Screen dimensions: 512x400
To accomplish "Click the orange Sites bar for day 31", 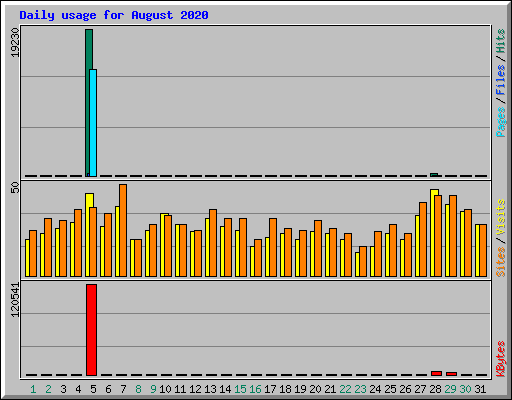I will (x=483, y=250).
